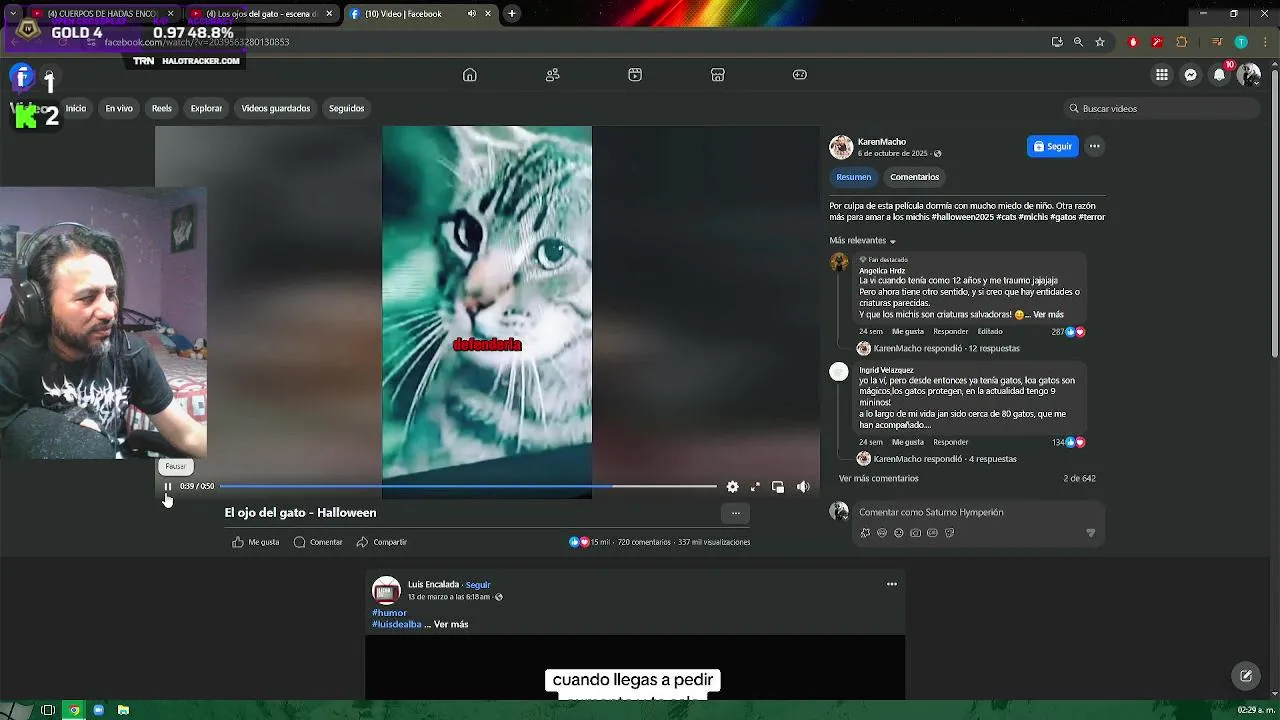Open video settings gear in player
The image size is (1280, 720).
tap(733, 487)
